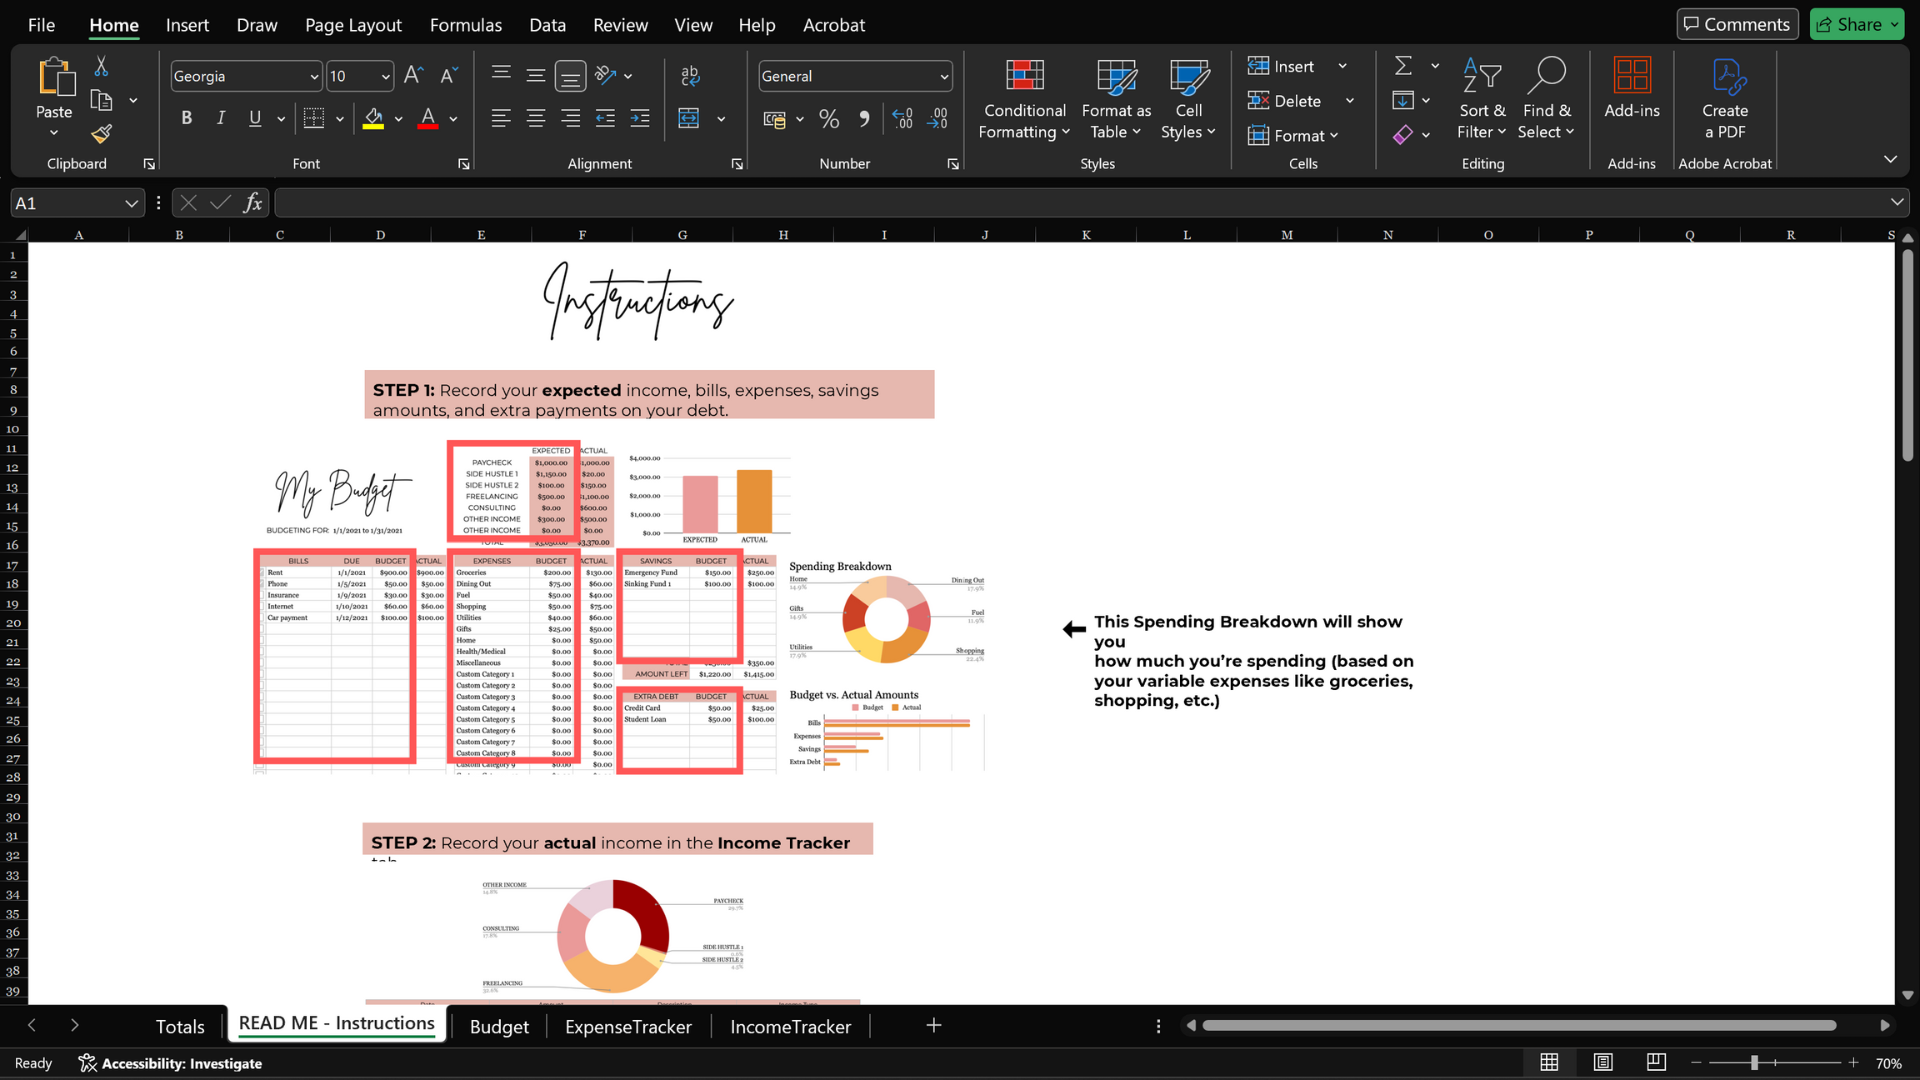1920x1080 pixels.
Task: Open Conditional Formatting menu
Action: (x=1024, y=100)
